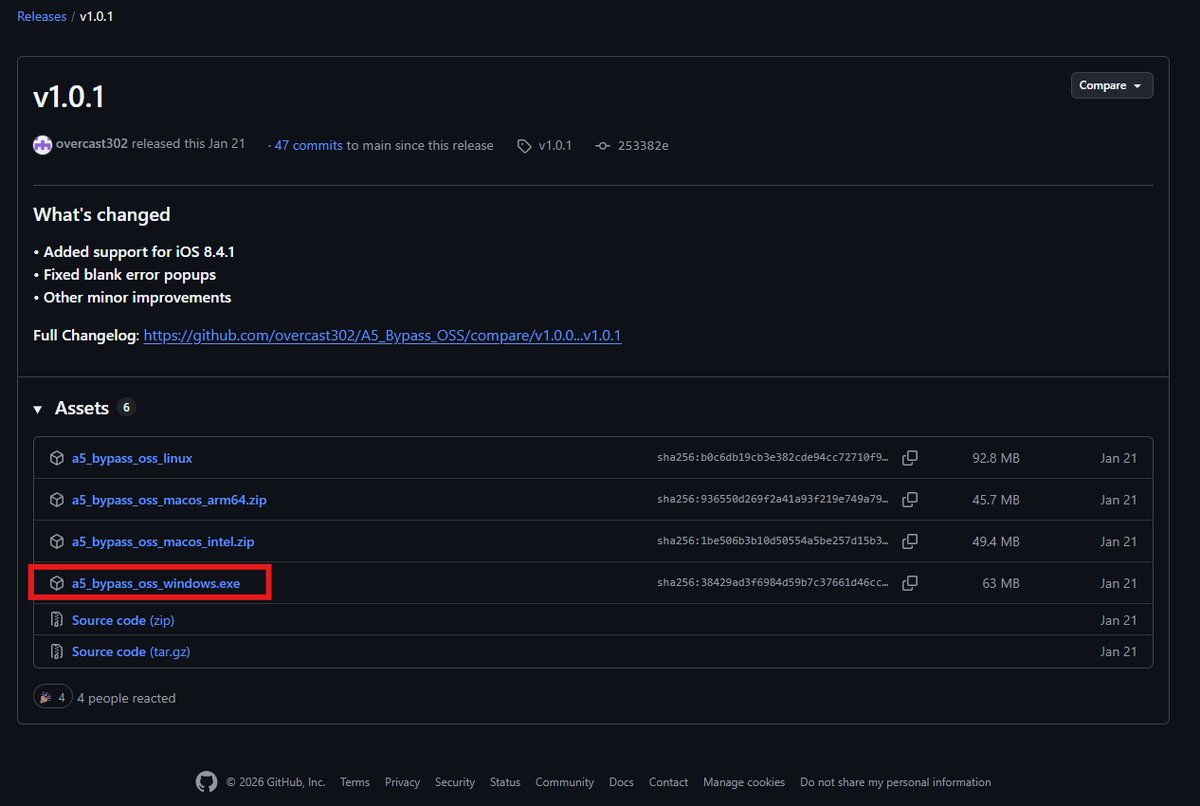This screenshot has width=1200, height=806.
Task: Click Manage cookies in the footer
Action: pos(744,782)
